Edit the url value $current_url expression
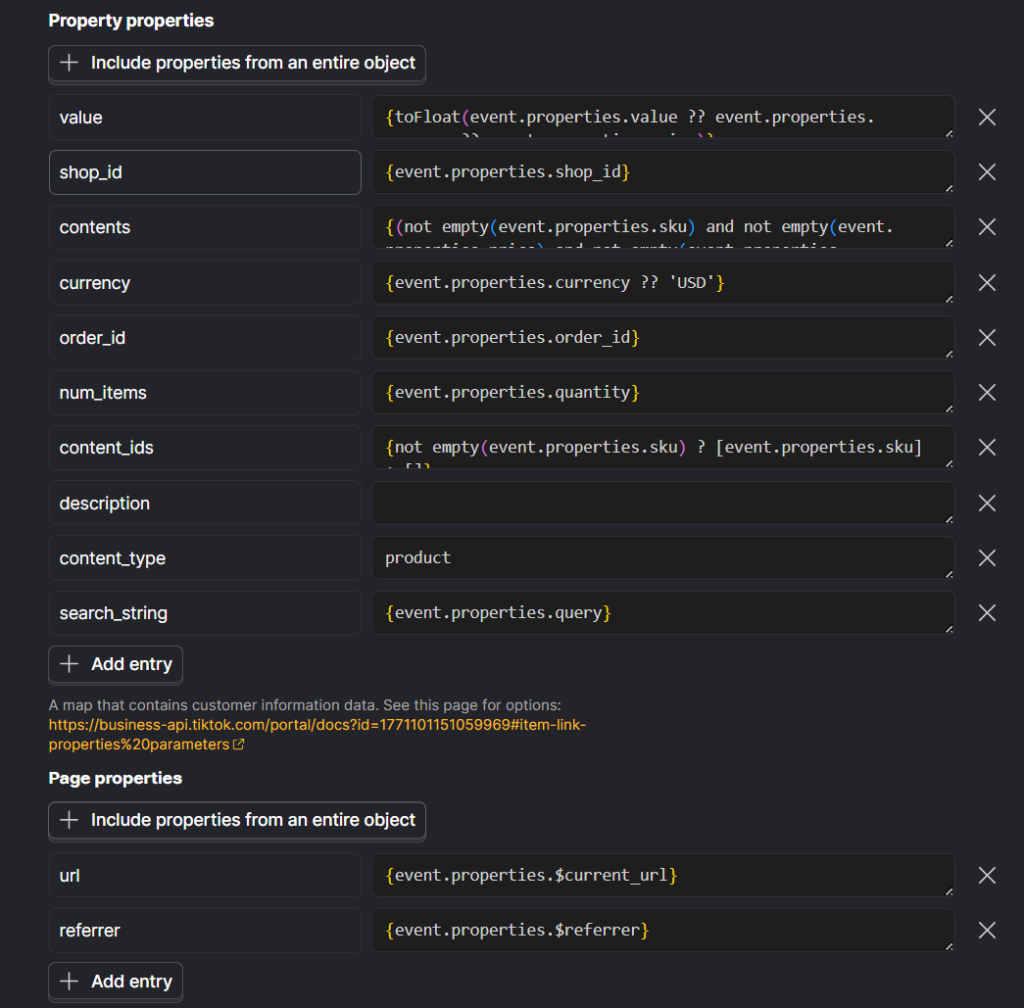 tap(662, 875)
